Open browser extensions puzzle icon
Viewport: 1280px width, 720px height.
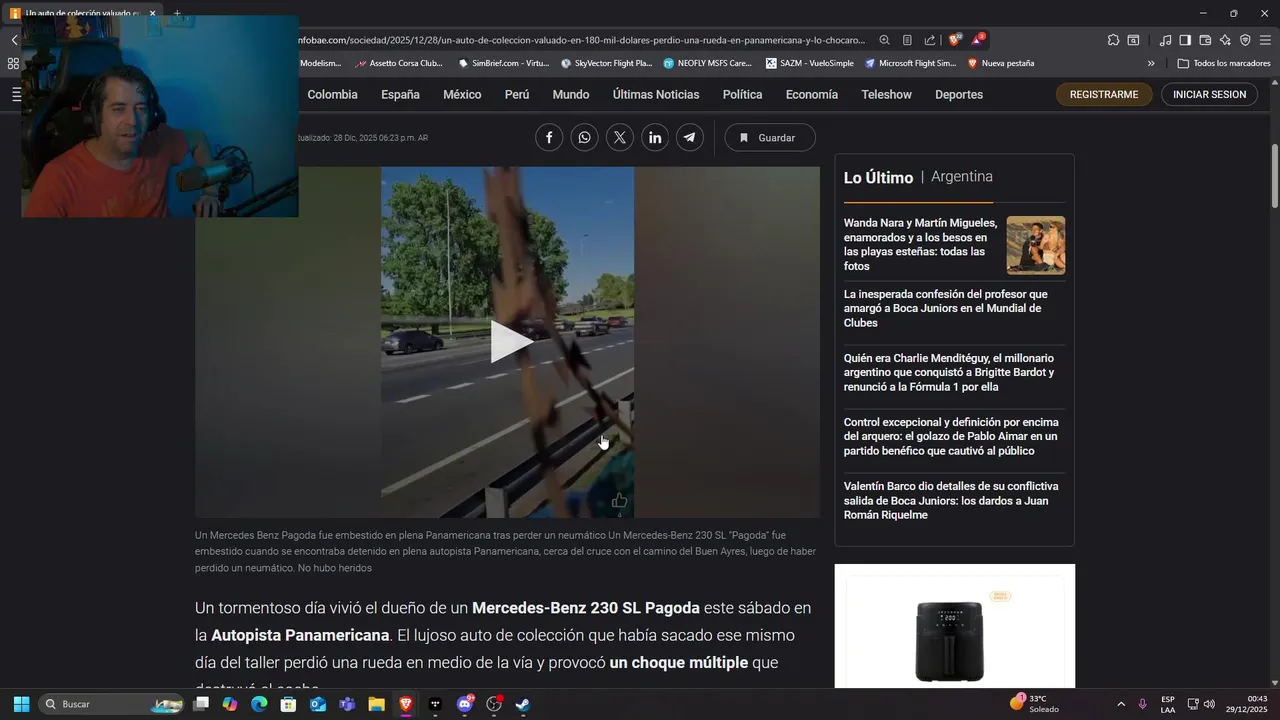(1113, 40)
